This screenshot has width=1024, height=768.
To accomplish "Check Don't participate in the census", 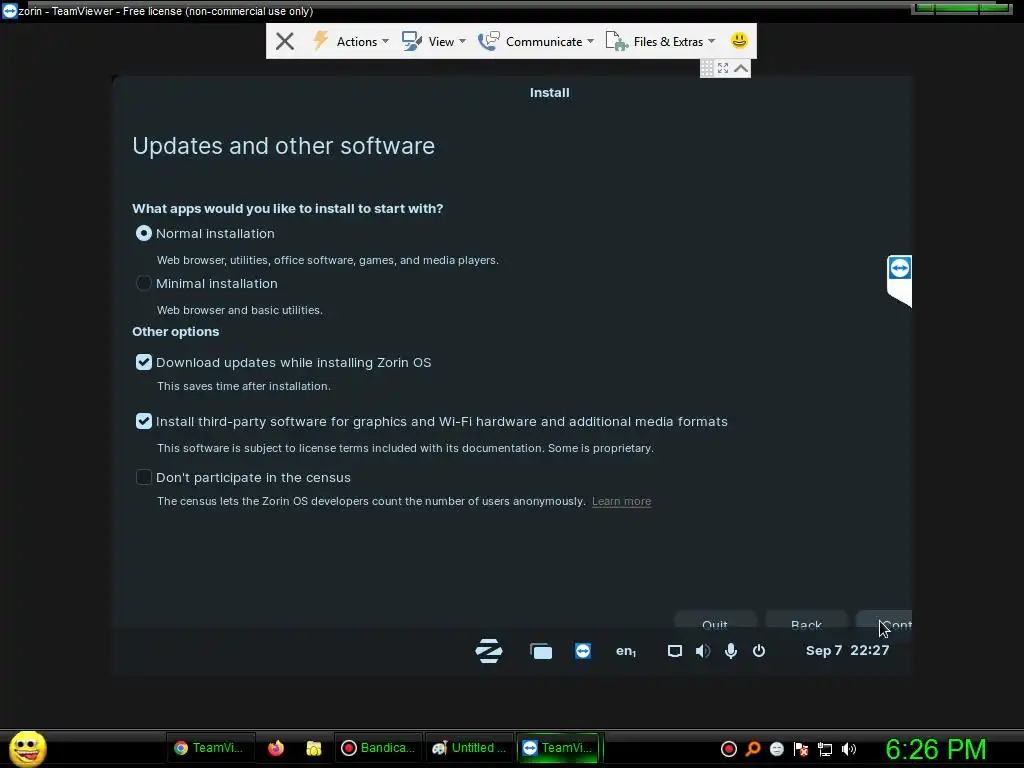I will [x=144, y=477].
